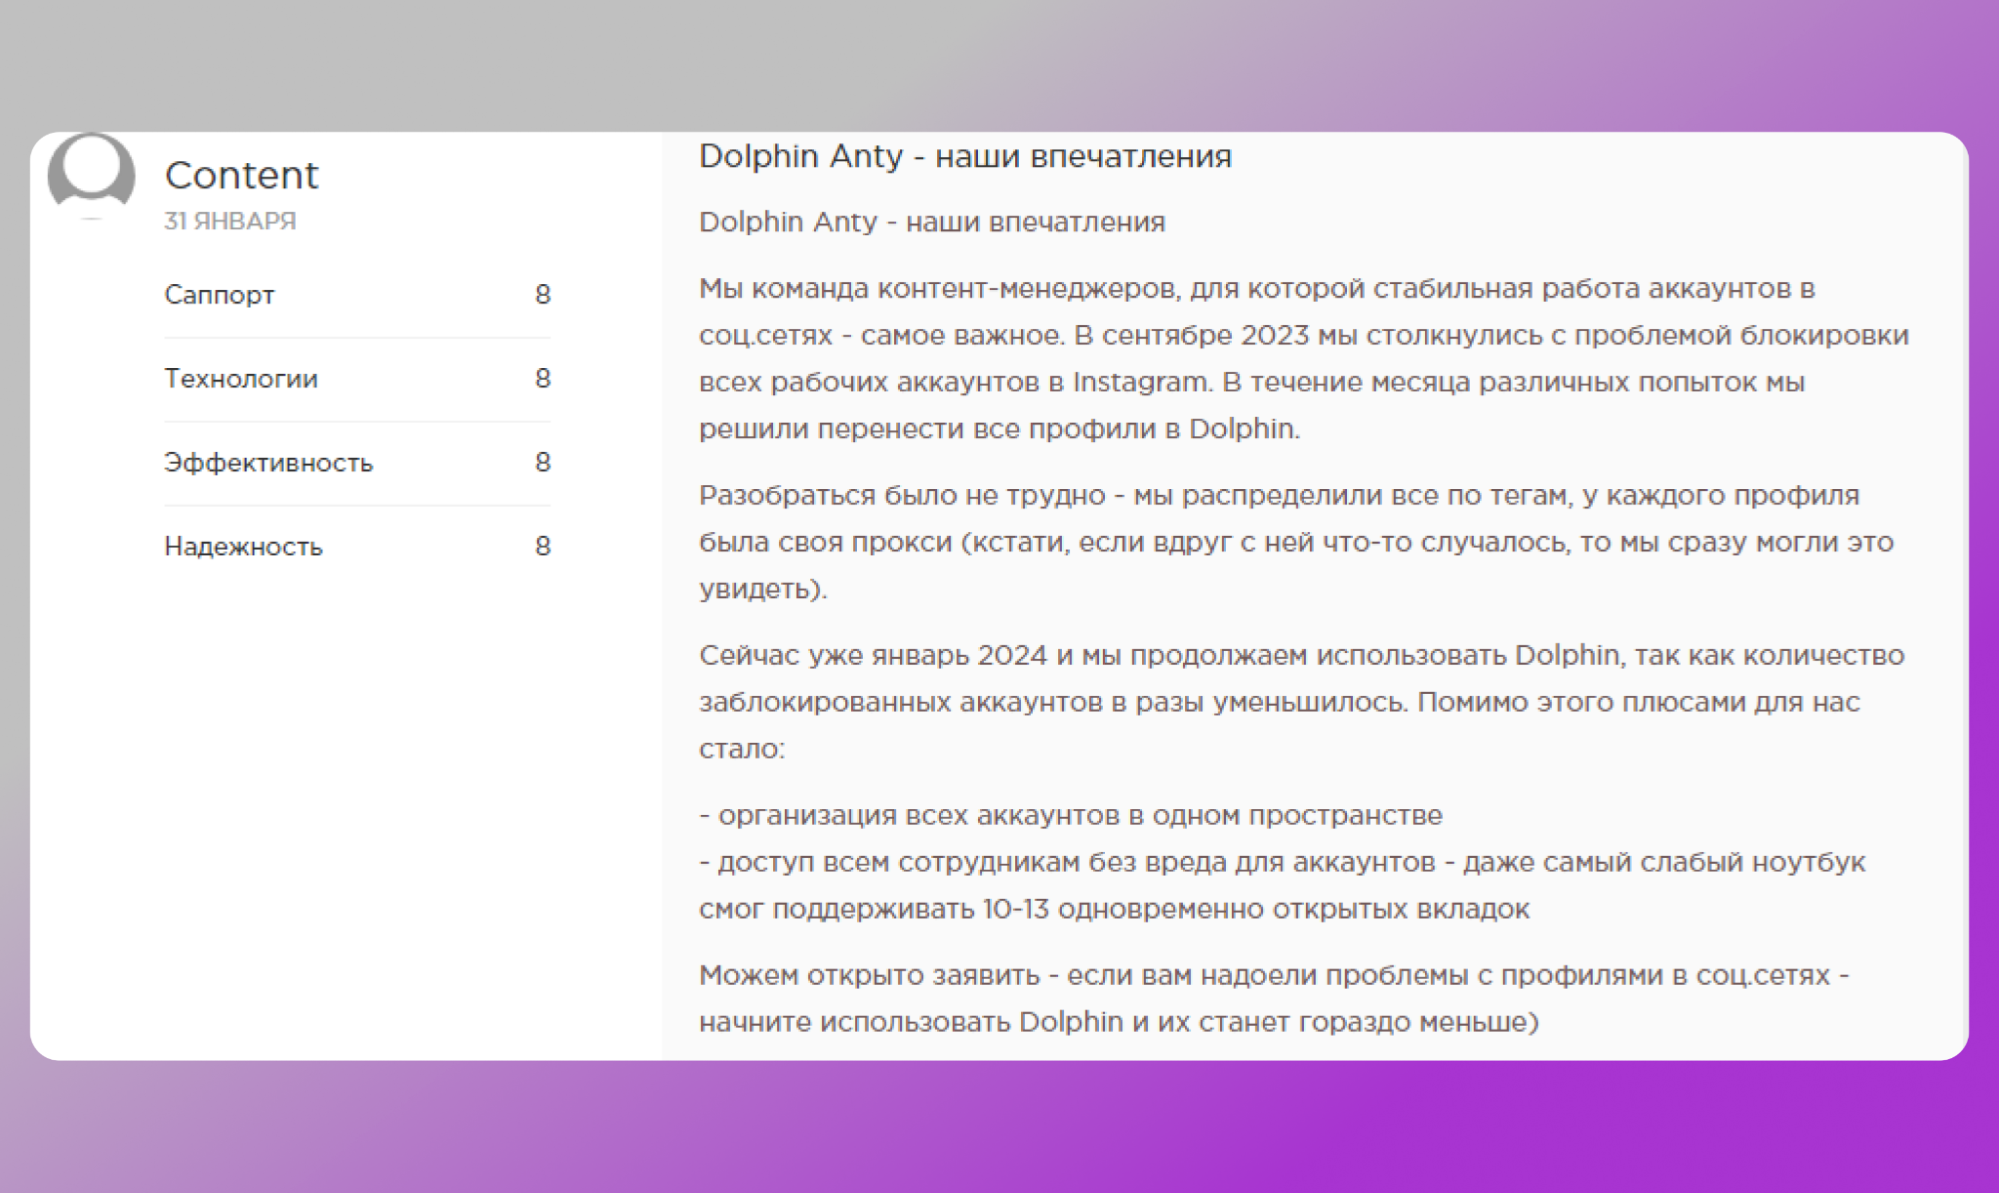Click the bullet point about account organization

[1070, 816]
